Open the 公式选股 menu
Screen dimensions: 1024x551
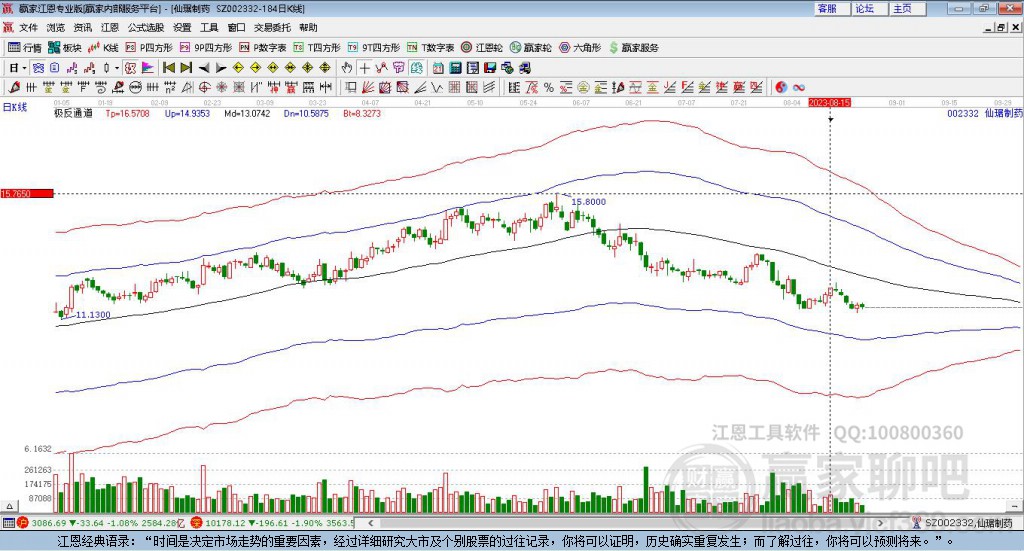(145, 28)
